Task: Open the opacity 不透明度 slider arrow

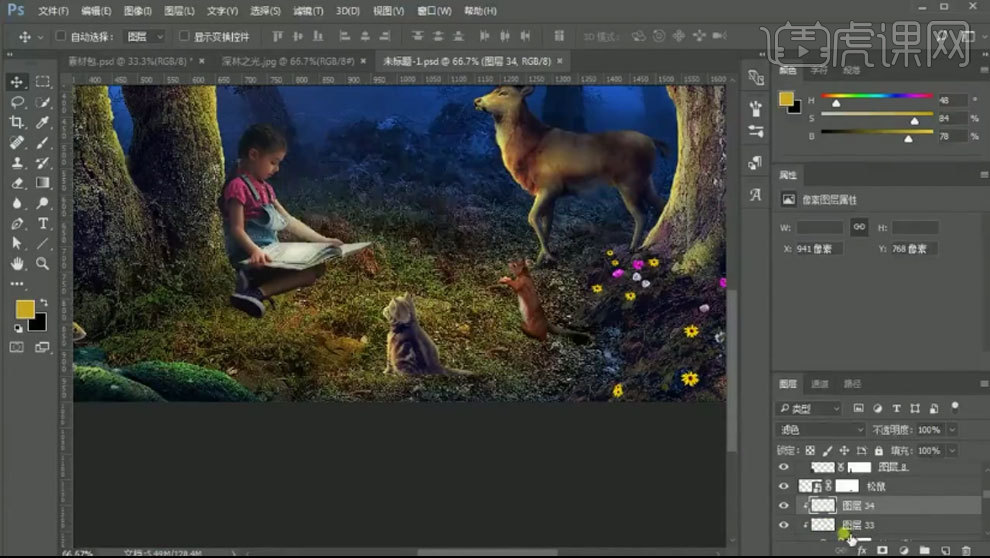Action: [952, 430]
